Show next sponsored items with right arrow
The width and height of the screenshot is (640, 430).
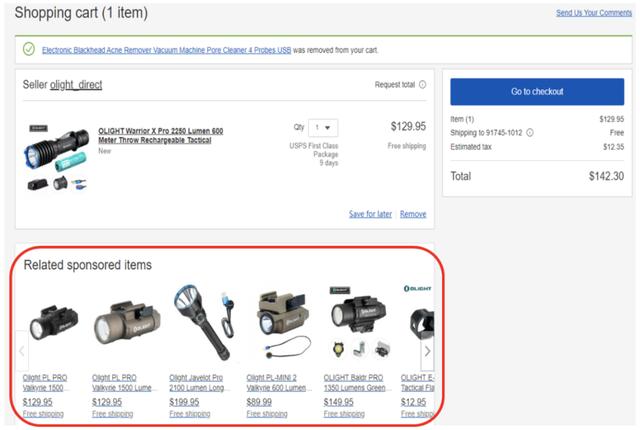tap(427, 351)
